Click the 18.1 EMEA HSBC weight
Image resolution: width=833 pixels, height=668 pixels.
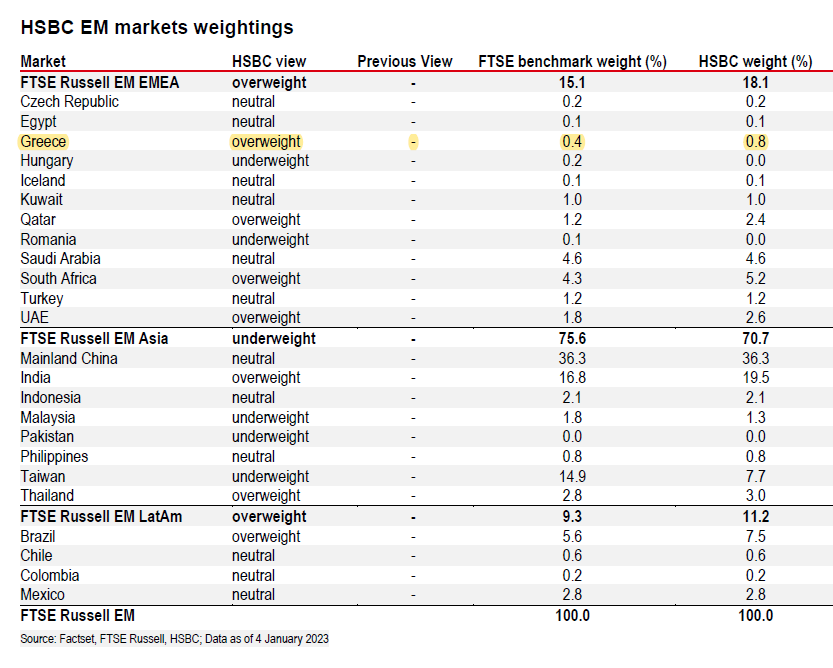coord(755,82)
